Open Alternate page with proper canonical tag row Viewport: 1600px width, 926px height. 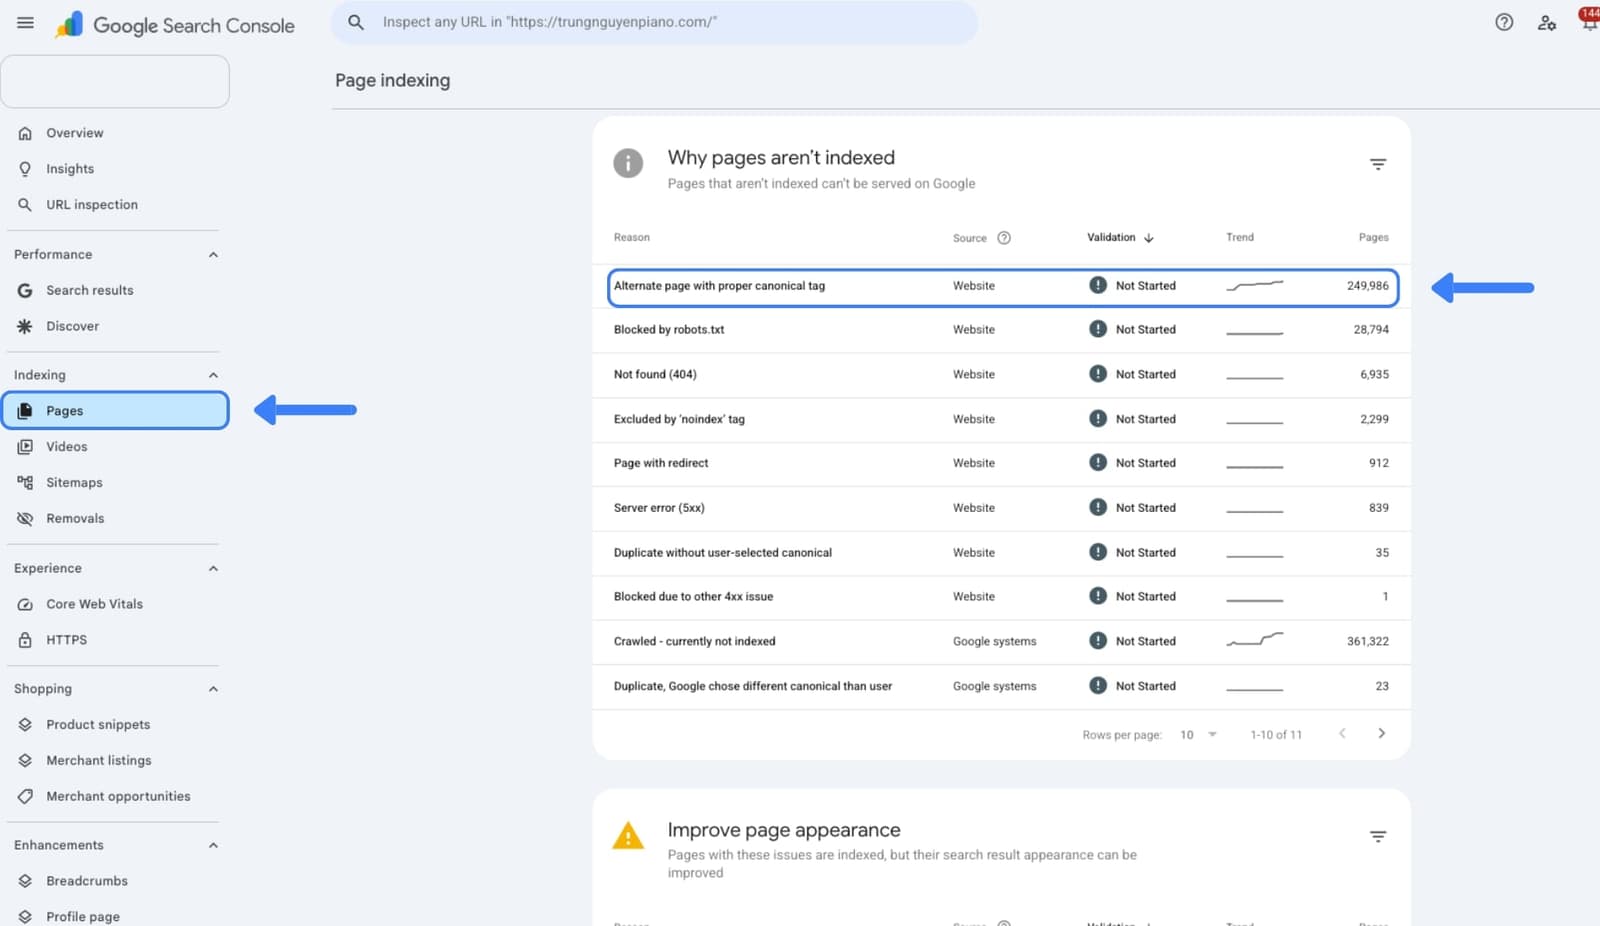1002,287
